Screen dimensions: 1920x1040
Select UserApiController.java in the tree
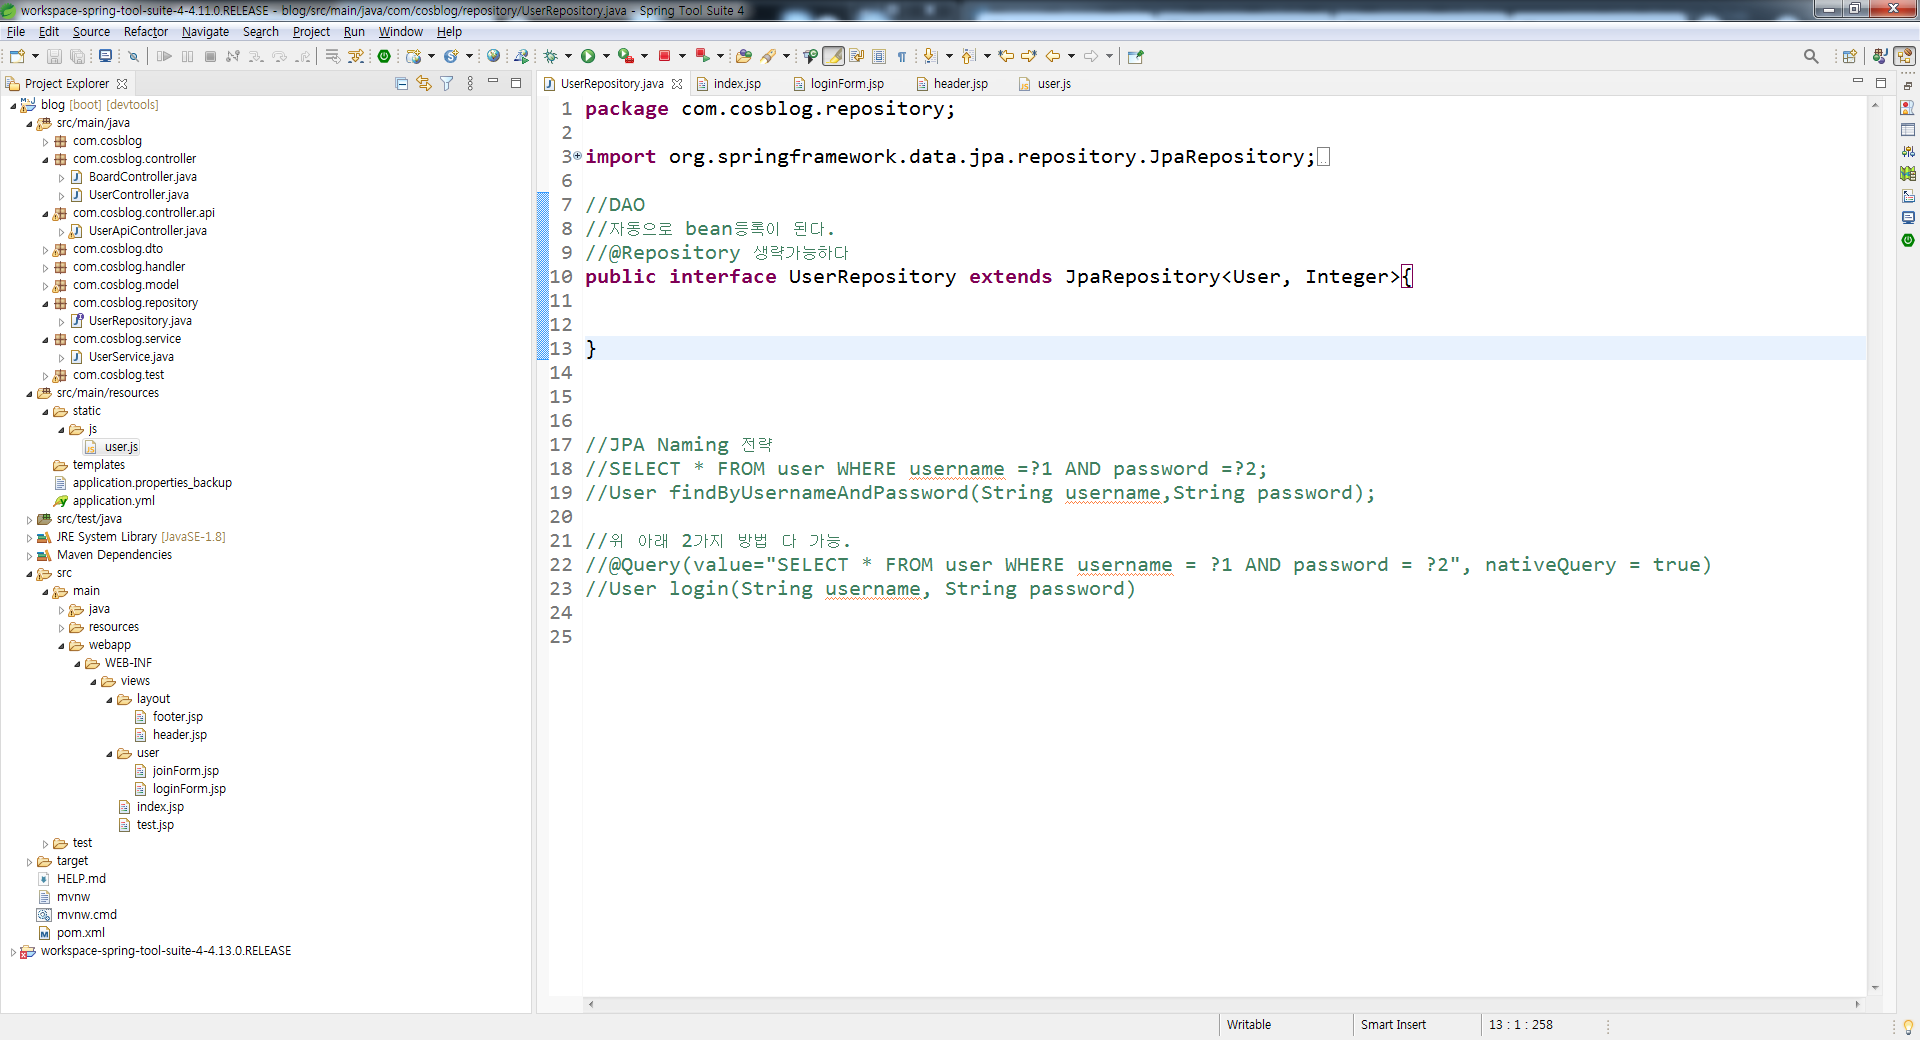pyautogui.click(x=147, y=231)
